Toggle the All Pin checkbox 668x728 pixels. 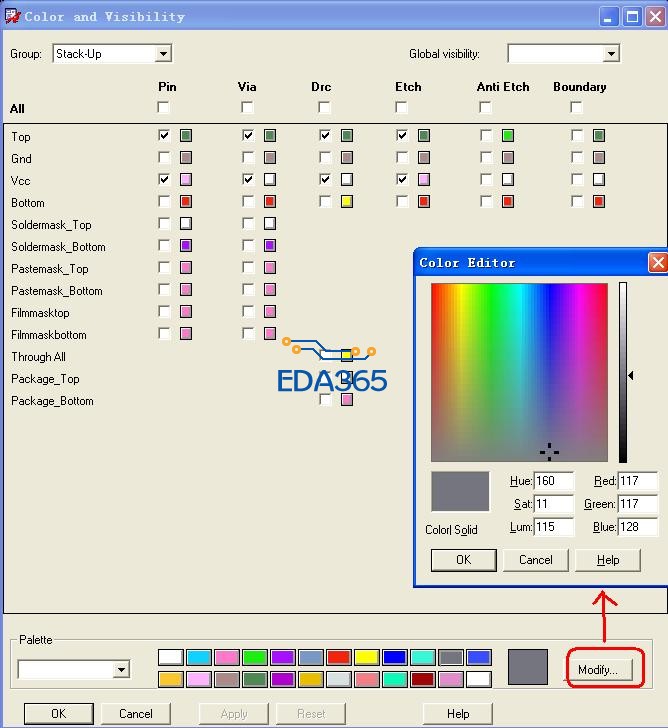(x=163, y=108)
